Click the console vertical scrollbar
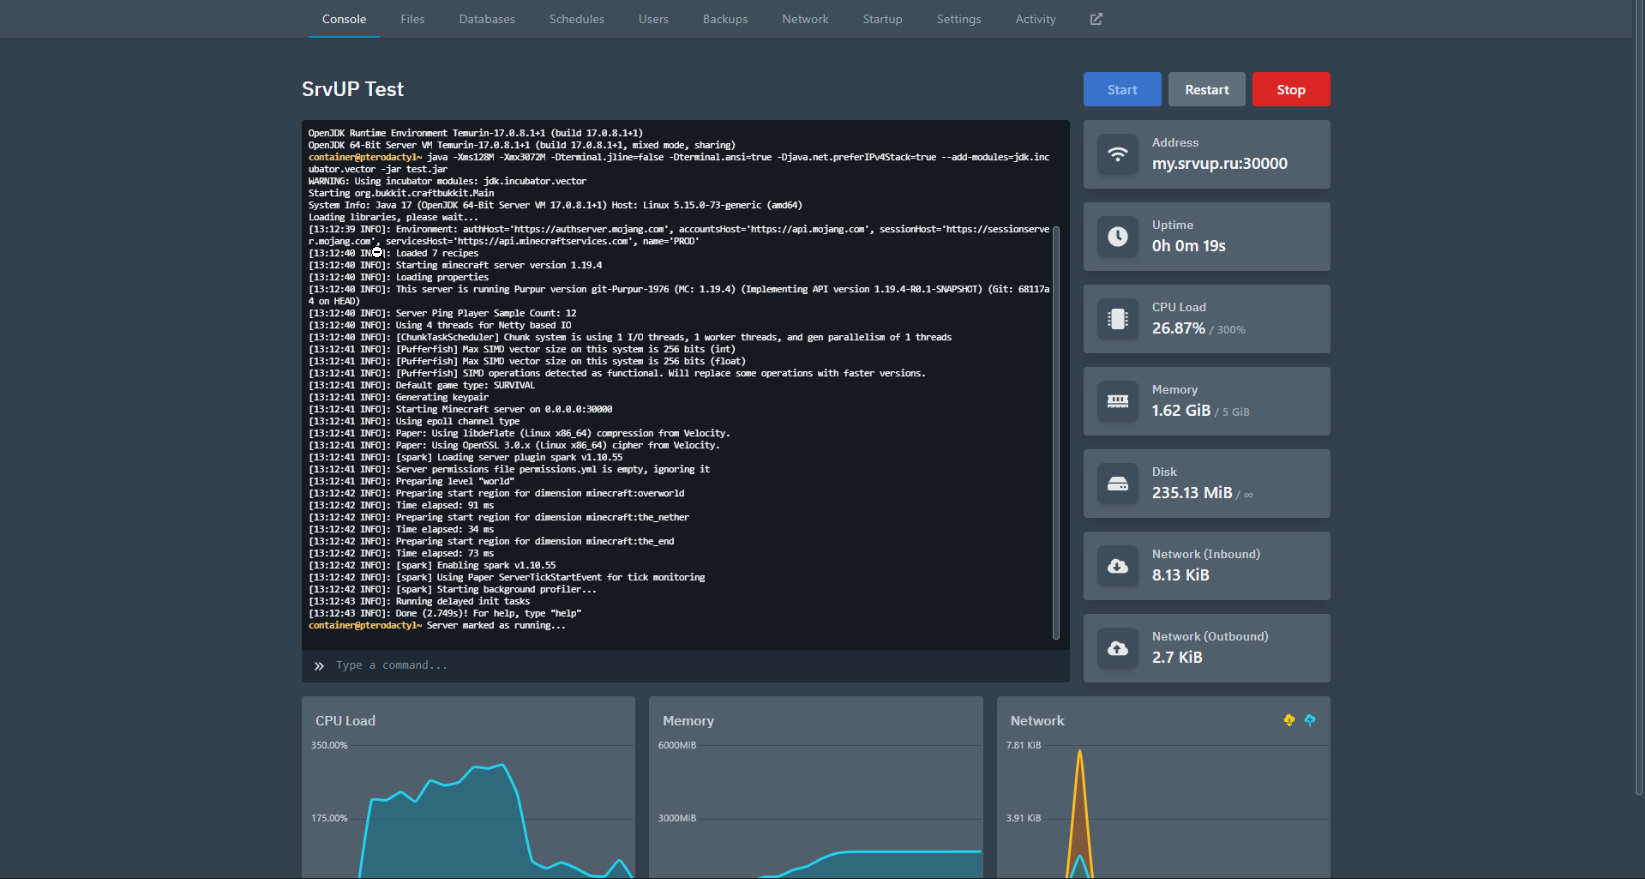This screenshot has height=879, width=1645. pos(1056,432)
